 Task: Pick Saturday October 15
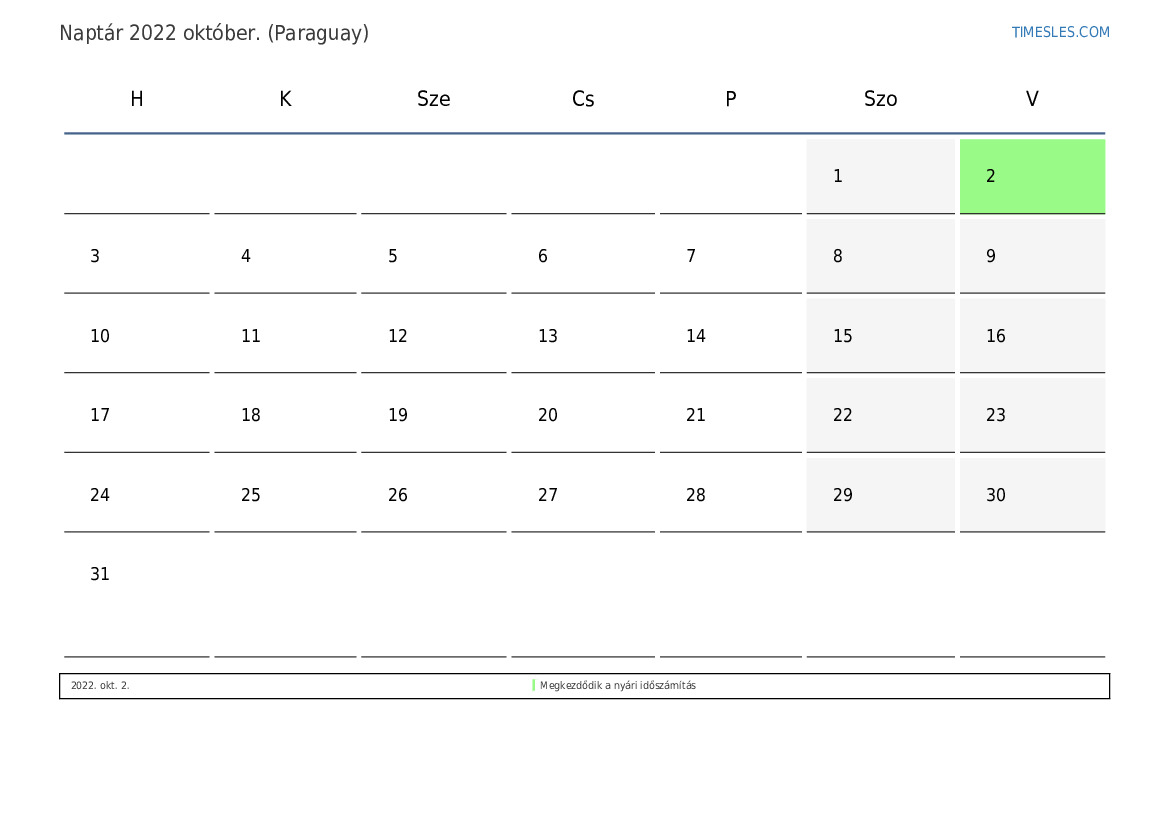point(880,336)
